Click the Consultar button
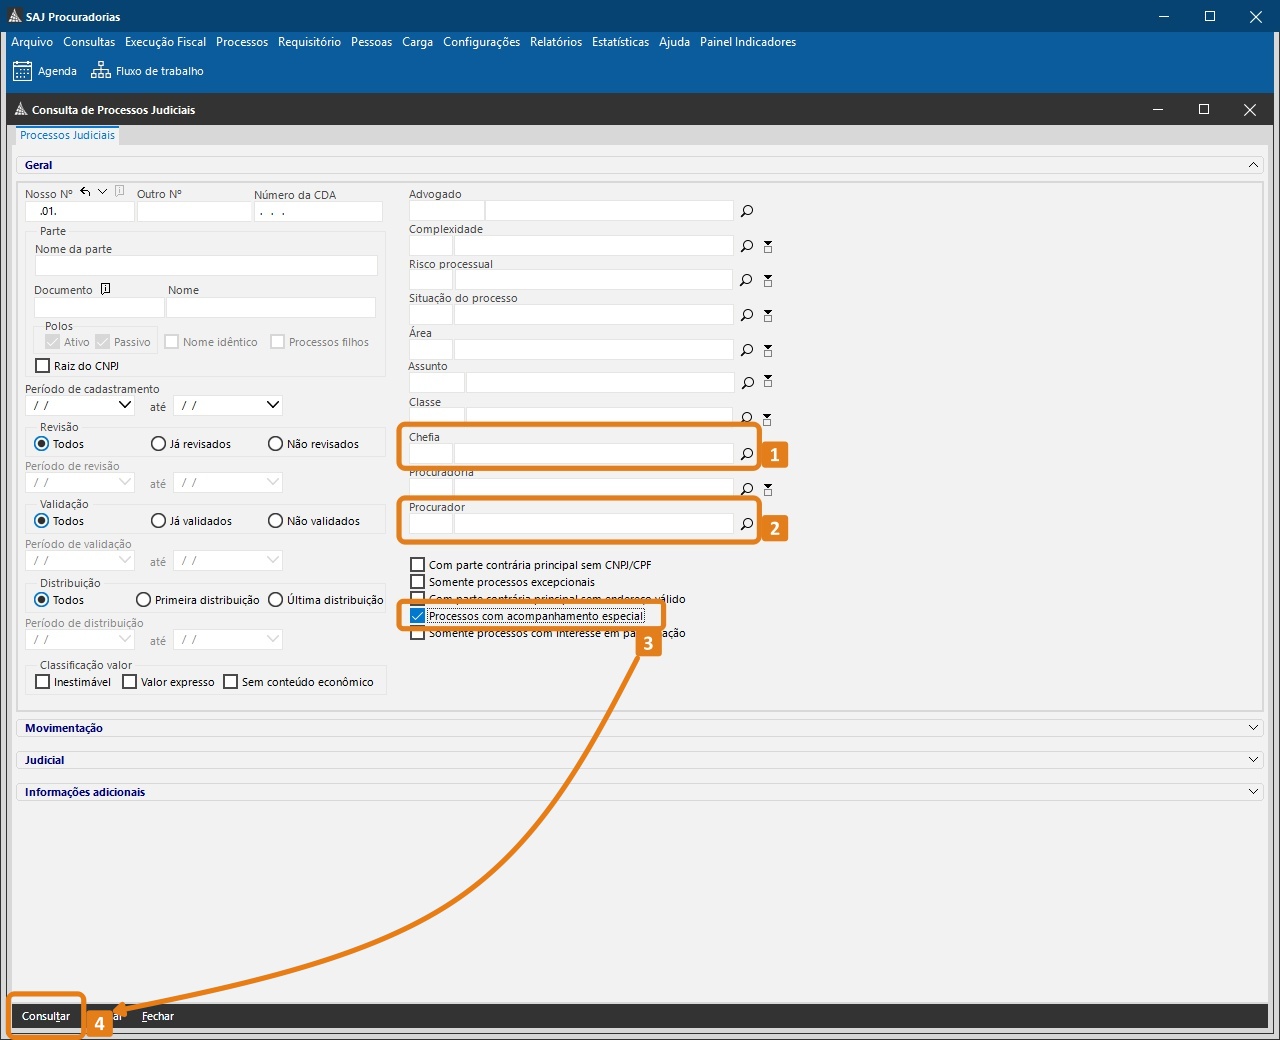 pyautogui.click(x=46, y=1016)
